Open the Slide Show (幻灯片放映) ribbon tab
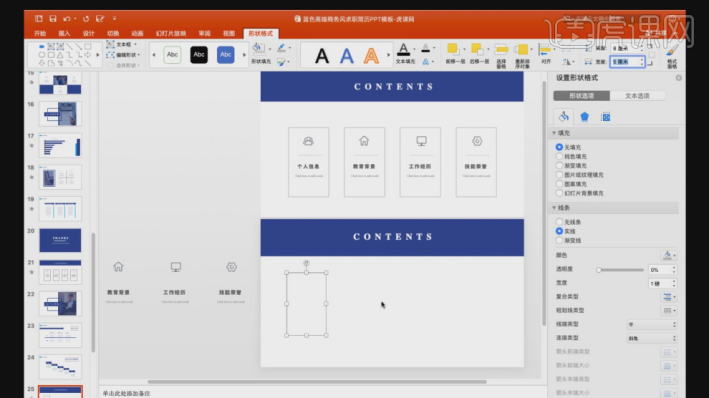This screenshot has height=398, width=709. (171, 33)
